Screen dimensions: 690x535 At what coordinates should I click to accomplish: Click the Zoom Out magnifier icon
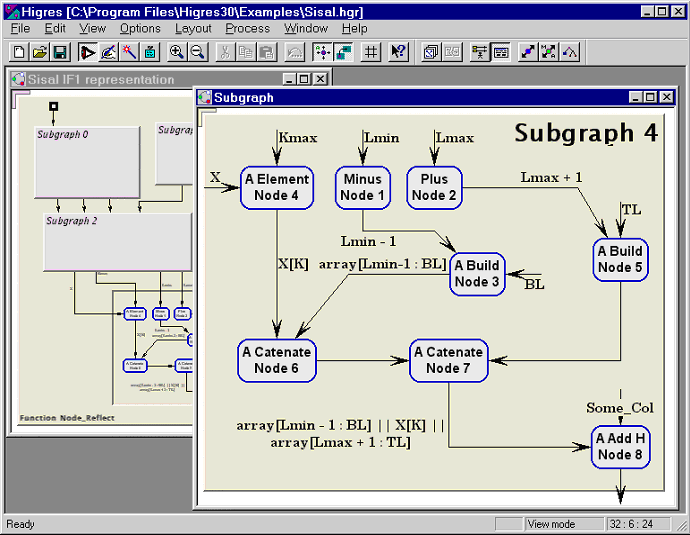[x=198, y=52]
